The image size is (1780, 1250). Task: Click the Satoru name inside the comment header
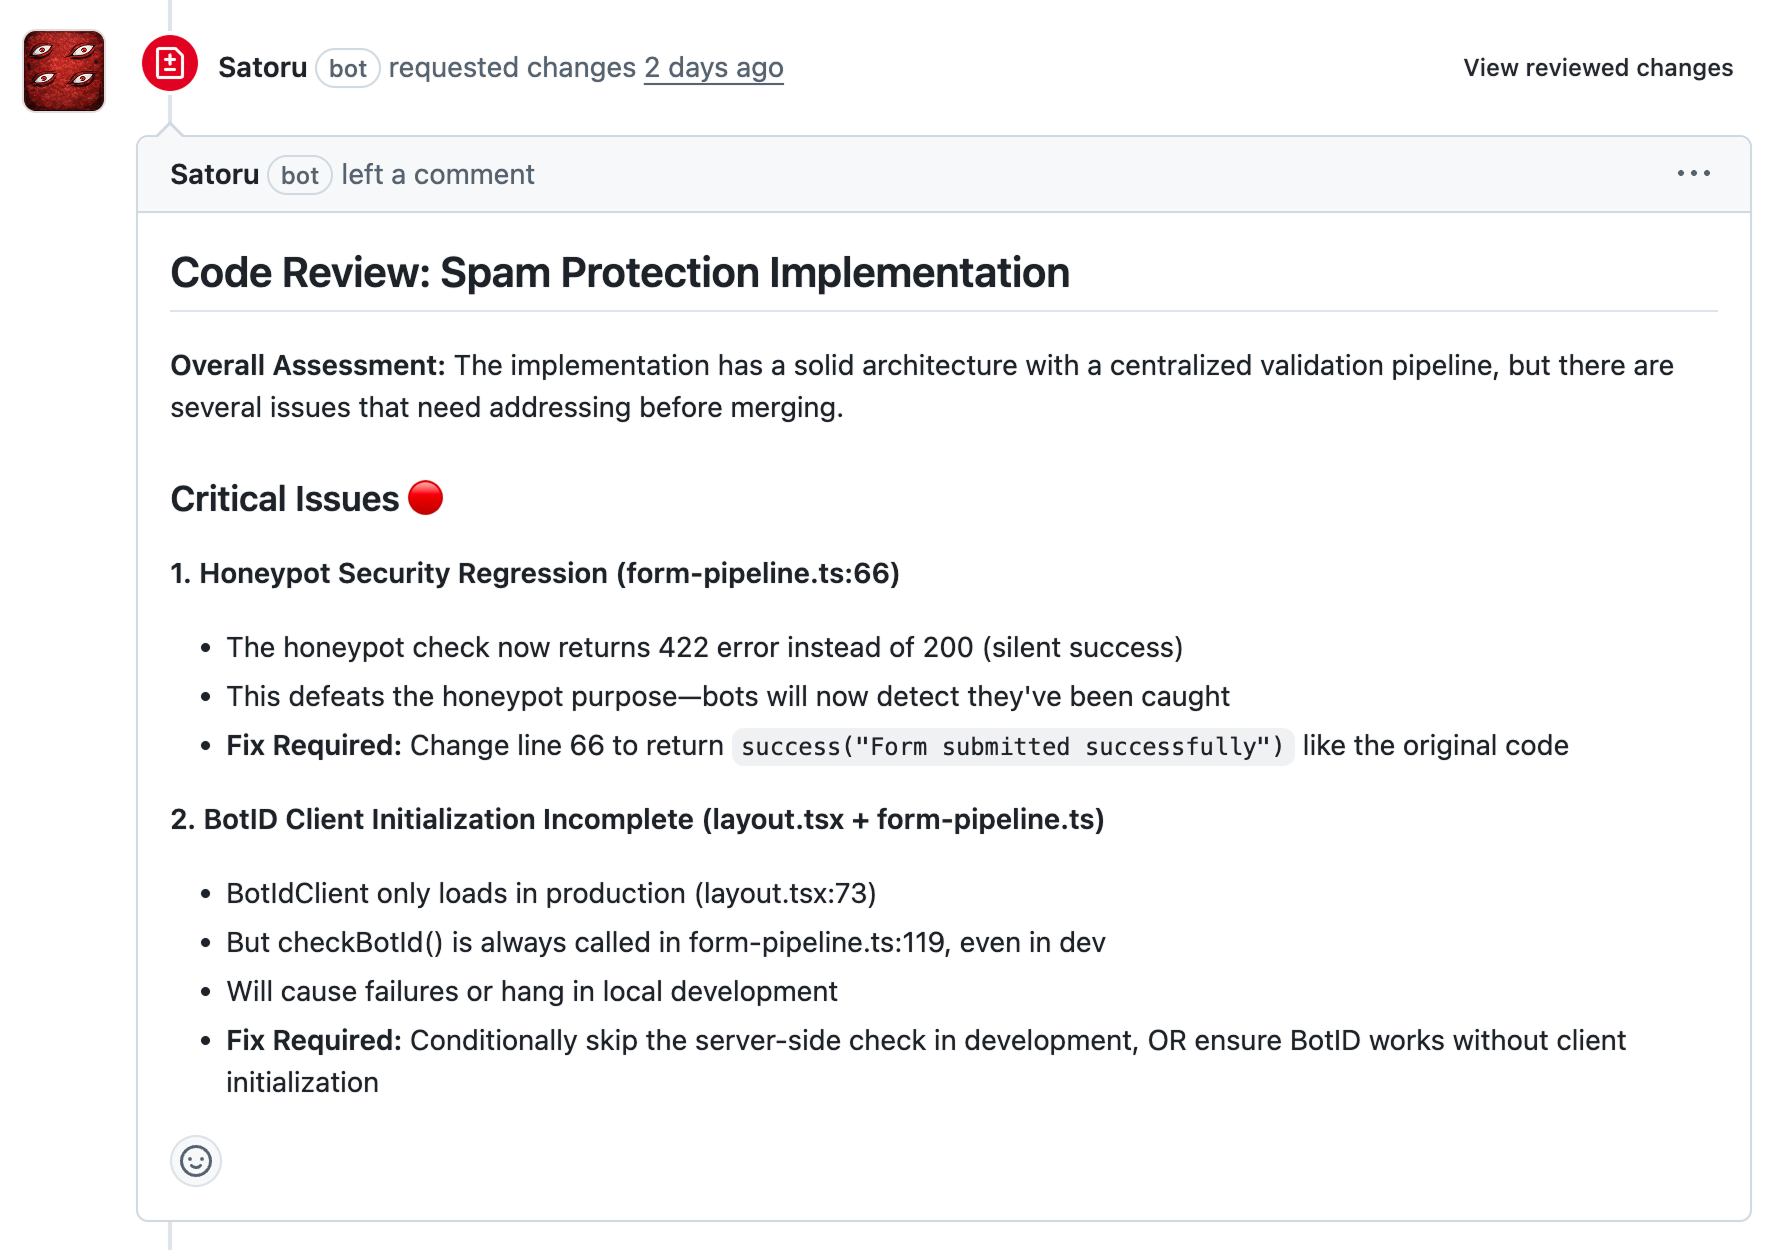(x=214, y=174)
